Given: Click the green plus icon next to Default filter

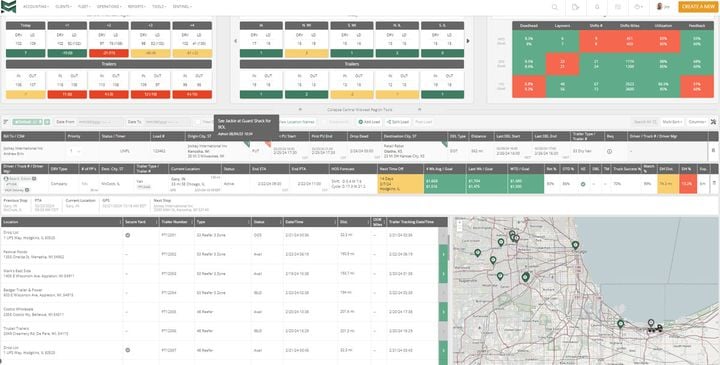Looking at the screenshot, I should coord(47,122).
